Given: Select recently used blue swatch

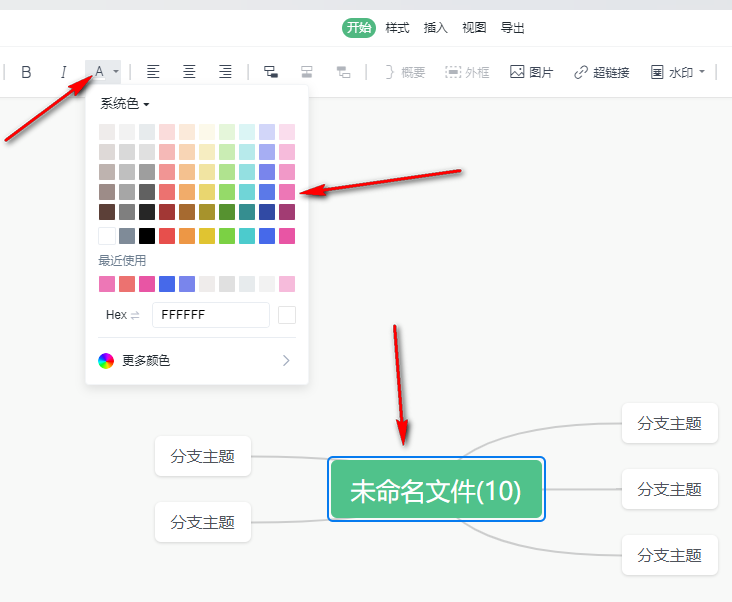Looking at the screenshot, I should [167, 284].
